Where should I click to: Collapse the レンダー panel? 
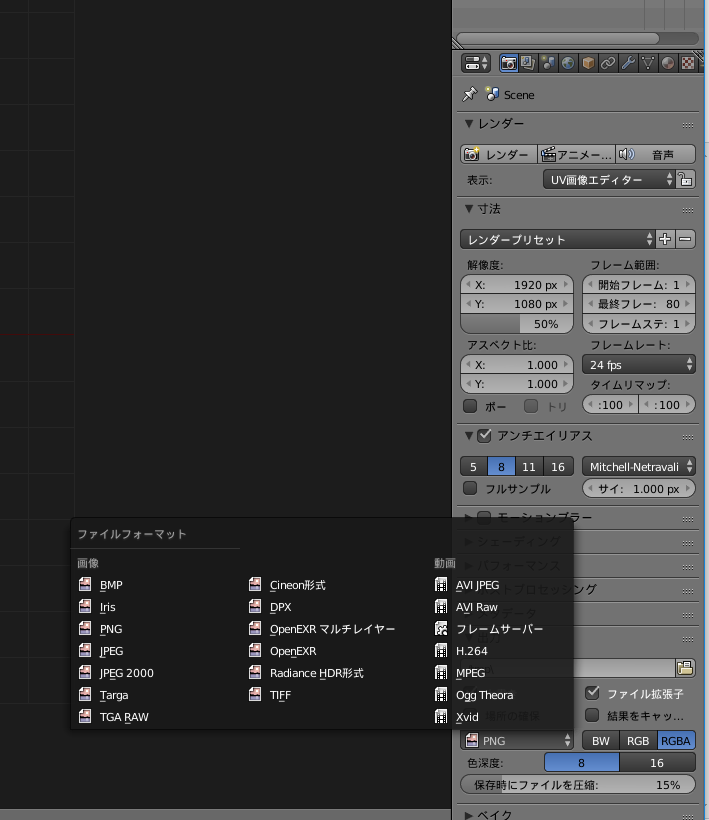tap(469, 124)
